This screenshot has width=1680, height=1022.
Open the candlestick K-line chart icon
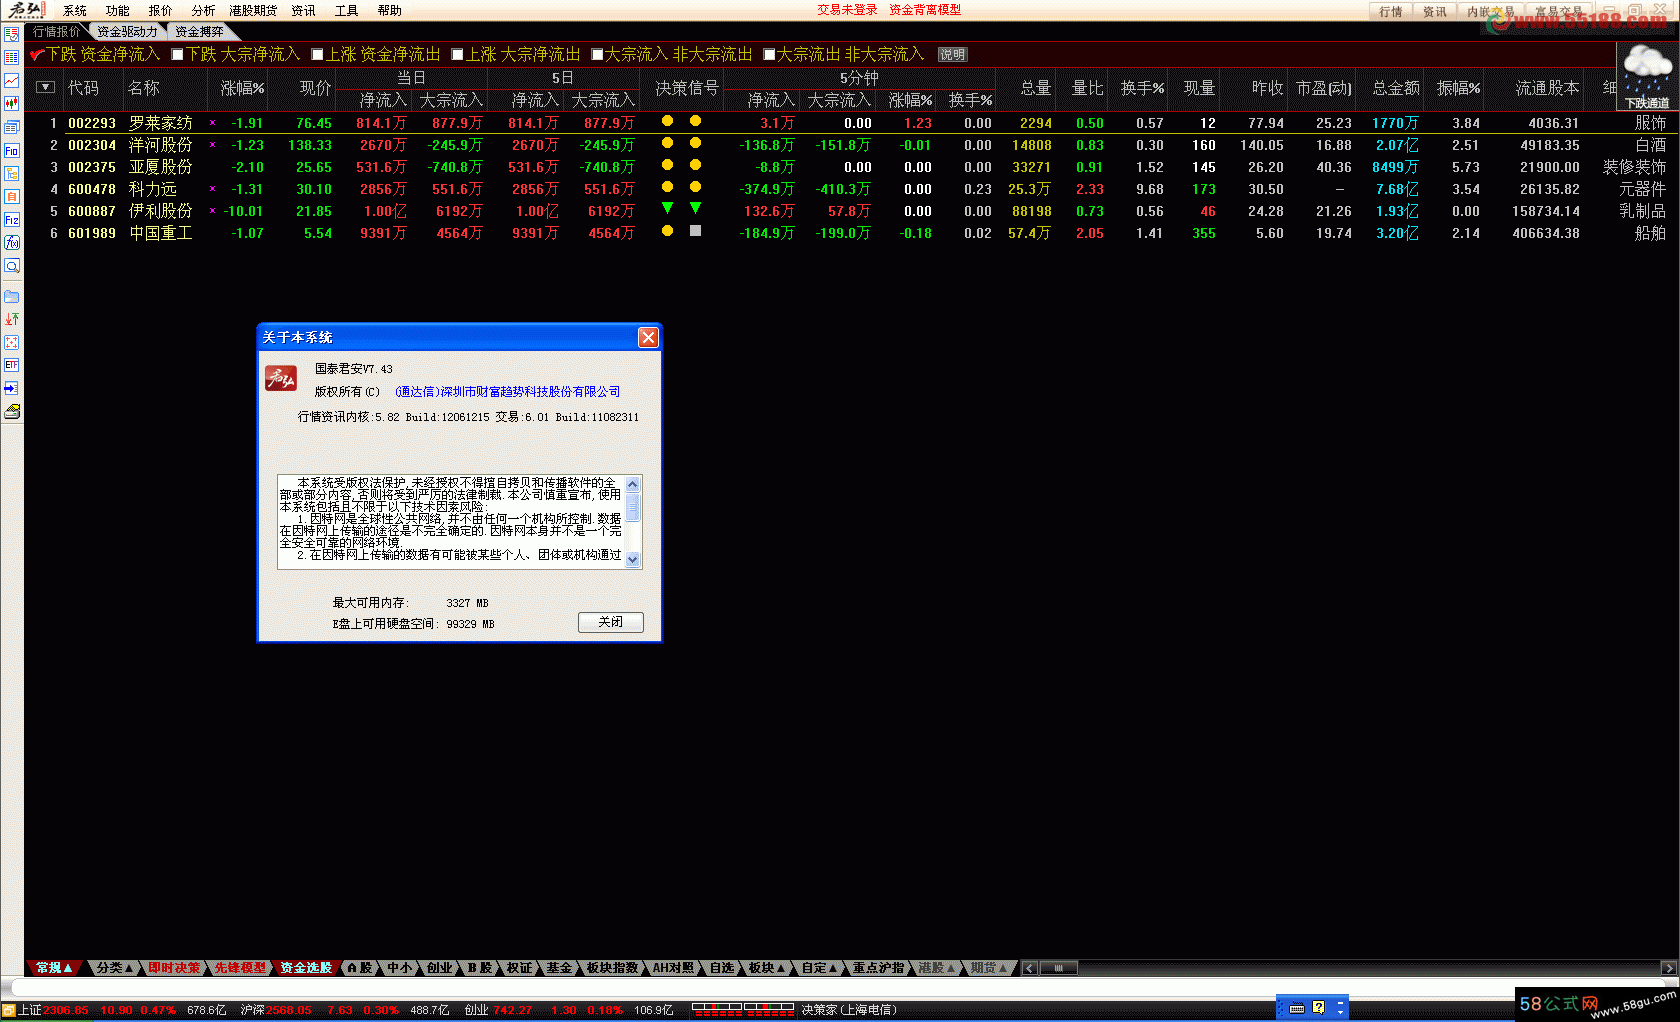[12, 103]
